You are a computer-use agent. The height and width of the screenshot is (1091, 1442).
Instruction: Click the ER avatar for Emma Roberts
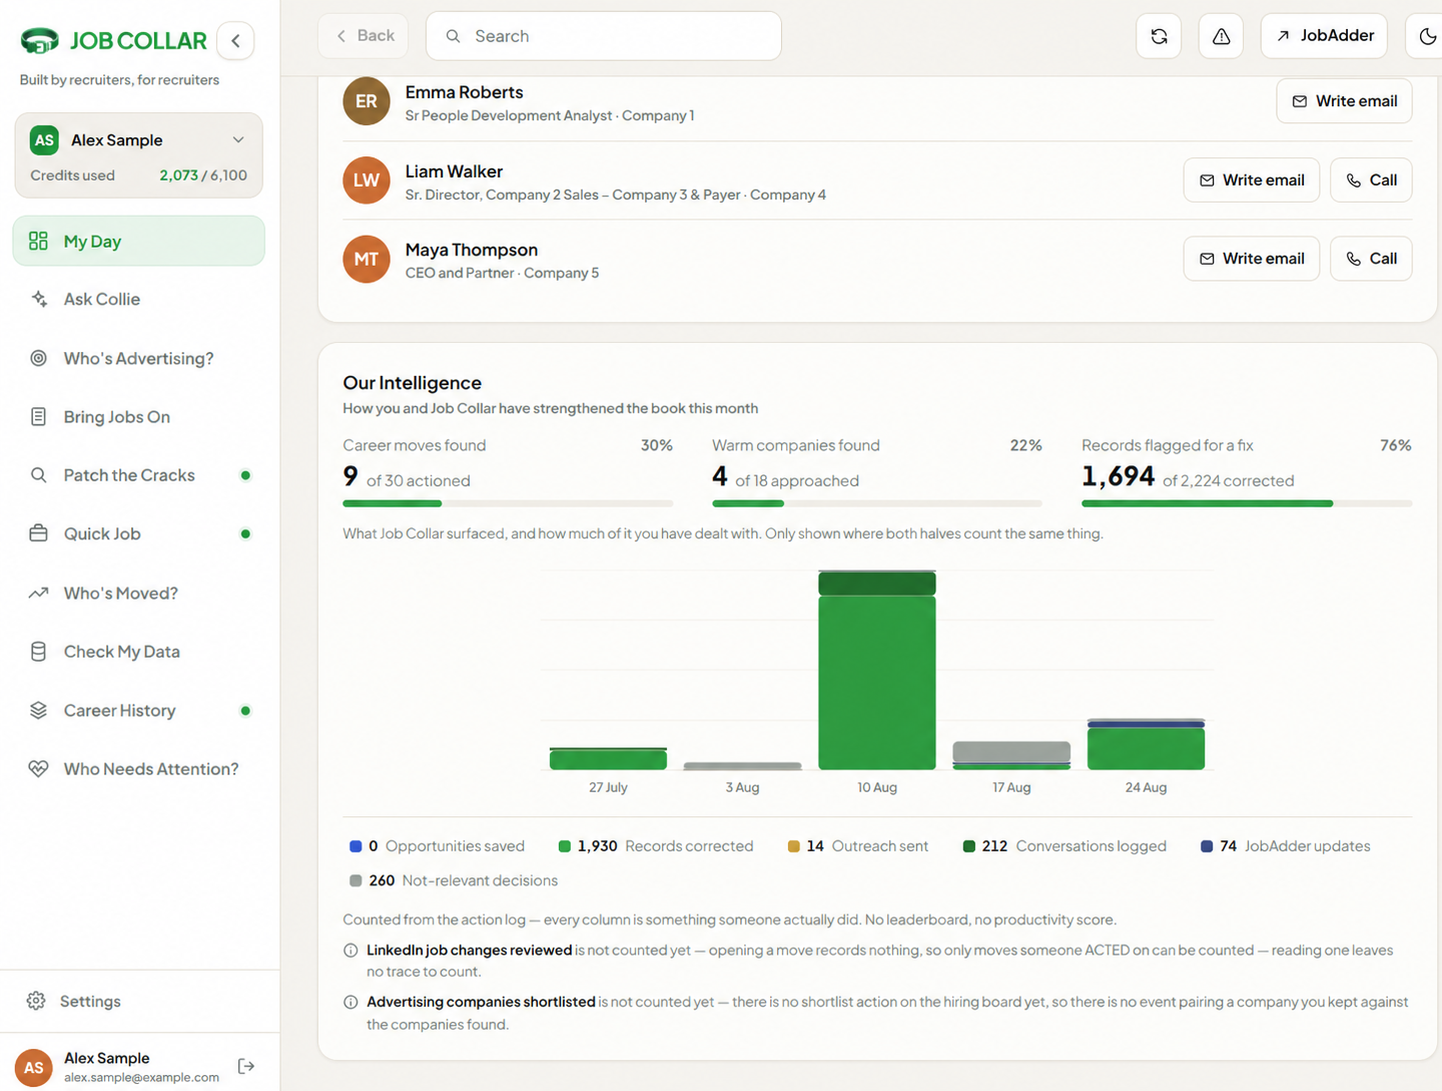tap(366, 101)
